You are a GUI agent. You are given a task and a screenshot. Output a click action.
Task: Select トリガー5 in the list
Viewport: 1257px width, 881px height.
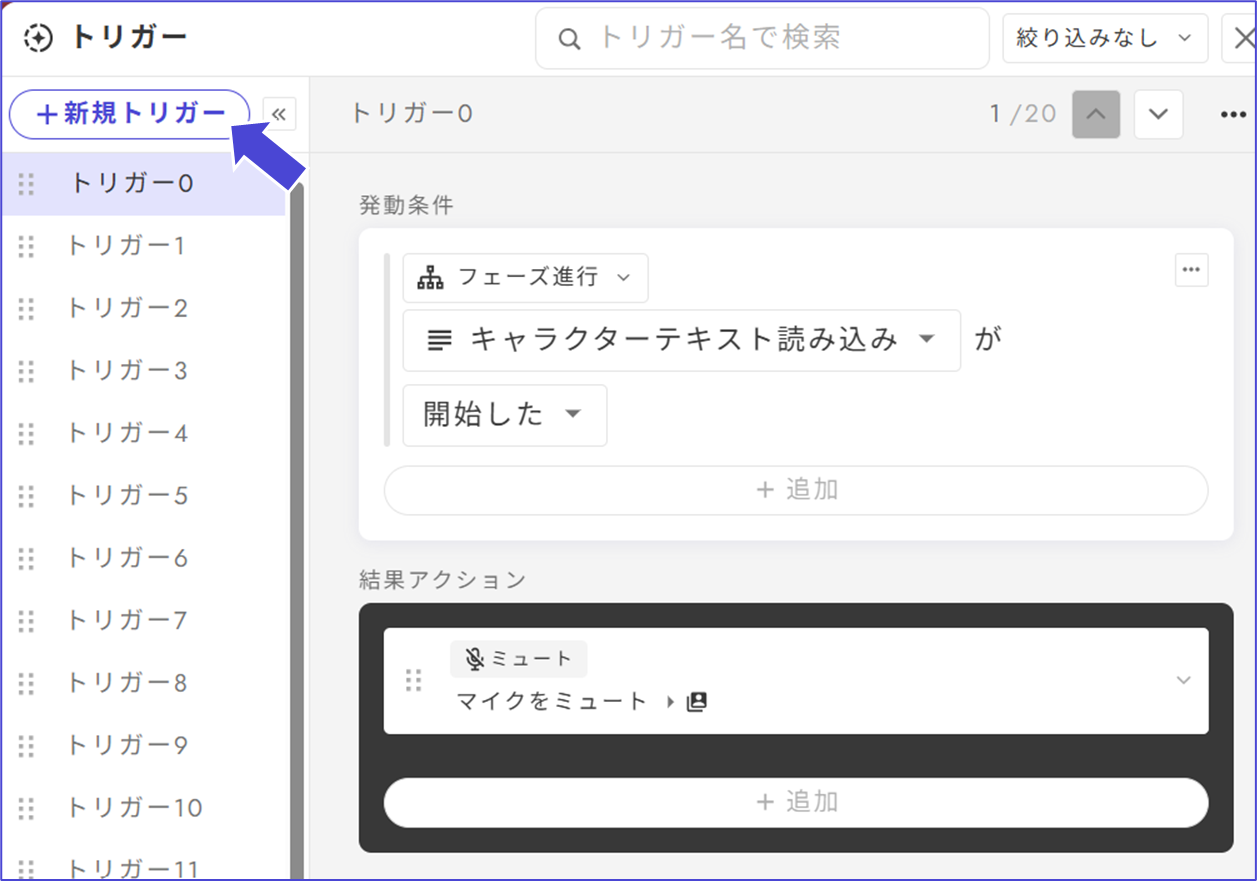pyautogui.click(x=127, y=496)
